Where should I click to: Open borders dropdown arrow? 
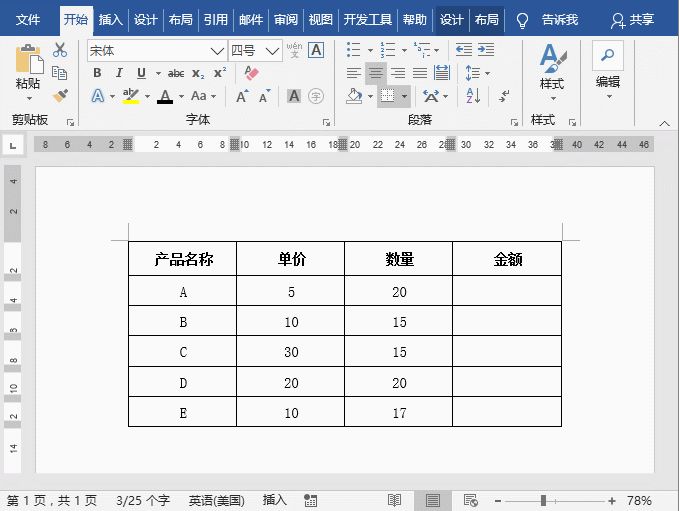pos(404,96)
